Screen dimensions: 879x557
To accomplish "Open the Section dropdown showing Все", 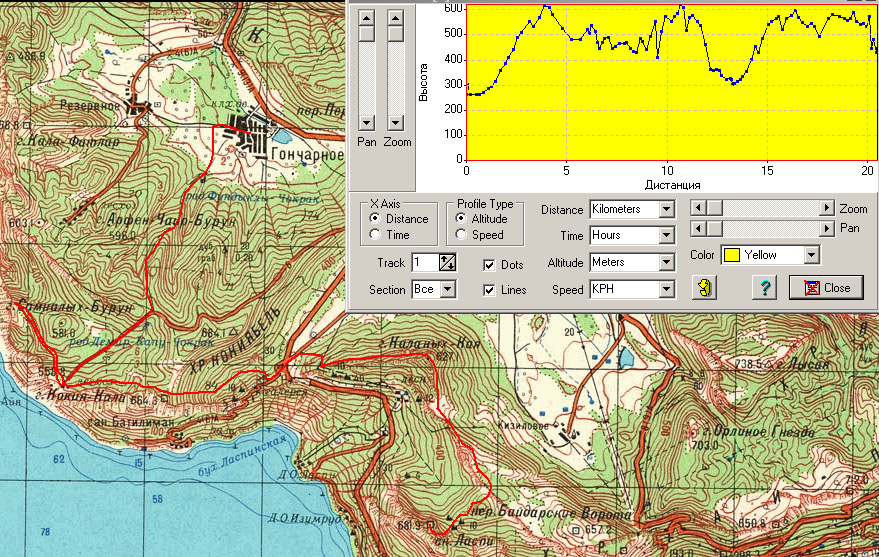I will [447, 289].
